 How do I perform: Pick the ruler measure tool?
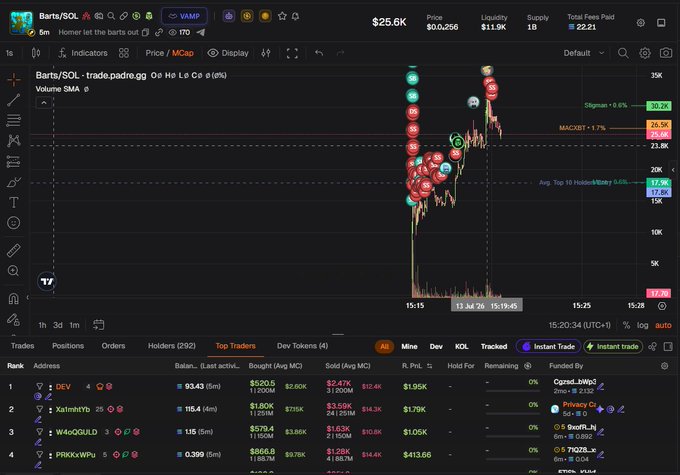point(13,250)
